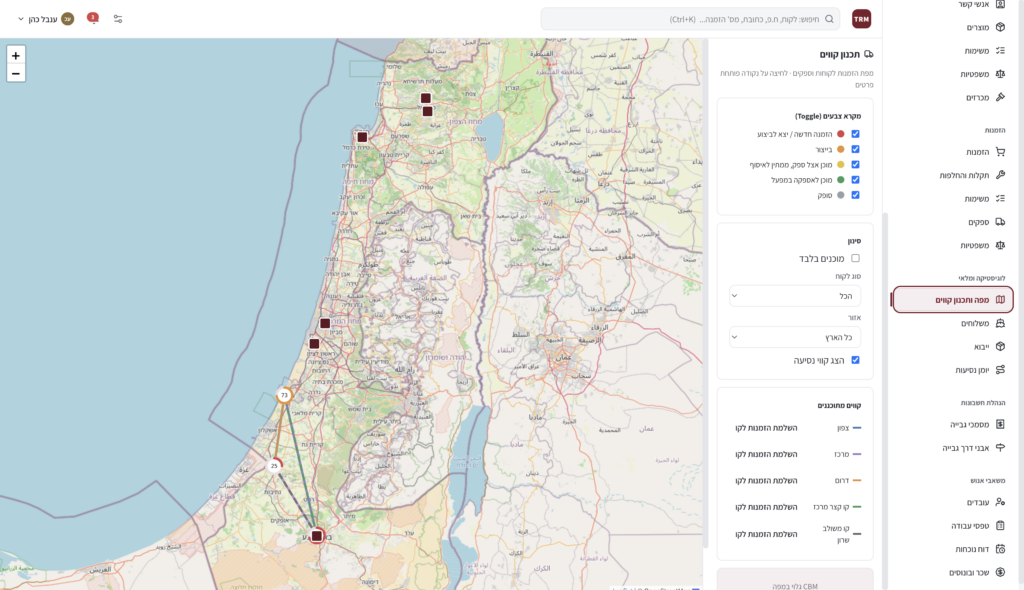Viewport: 1024px width, 590px height.
Task: Click the red dot beside הזמנה חדשה
Action: click(840, 134)
